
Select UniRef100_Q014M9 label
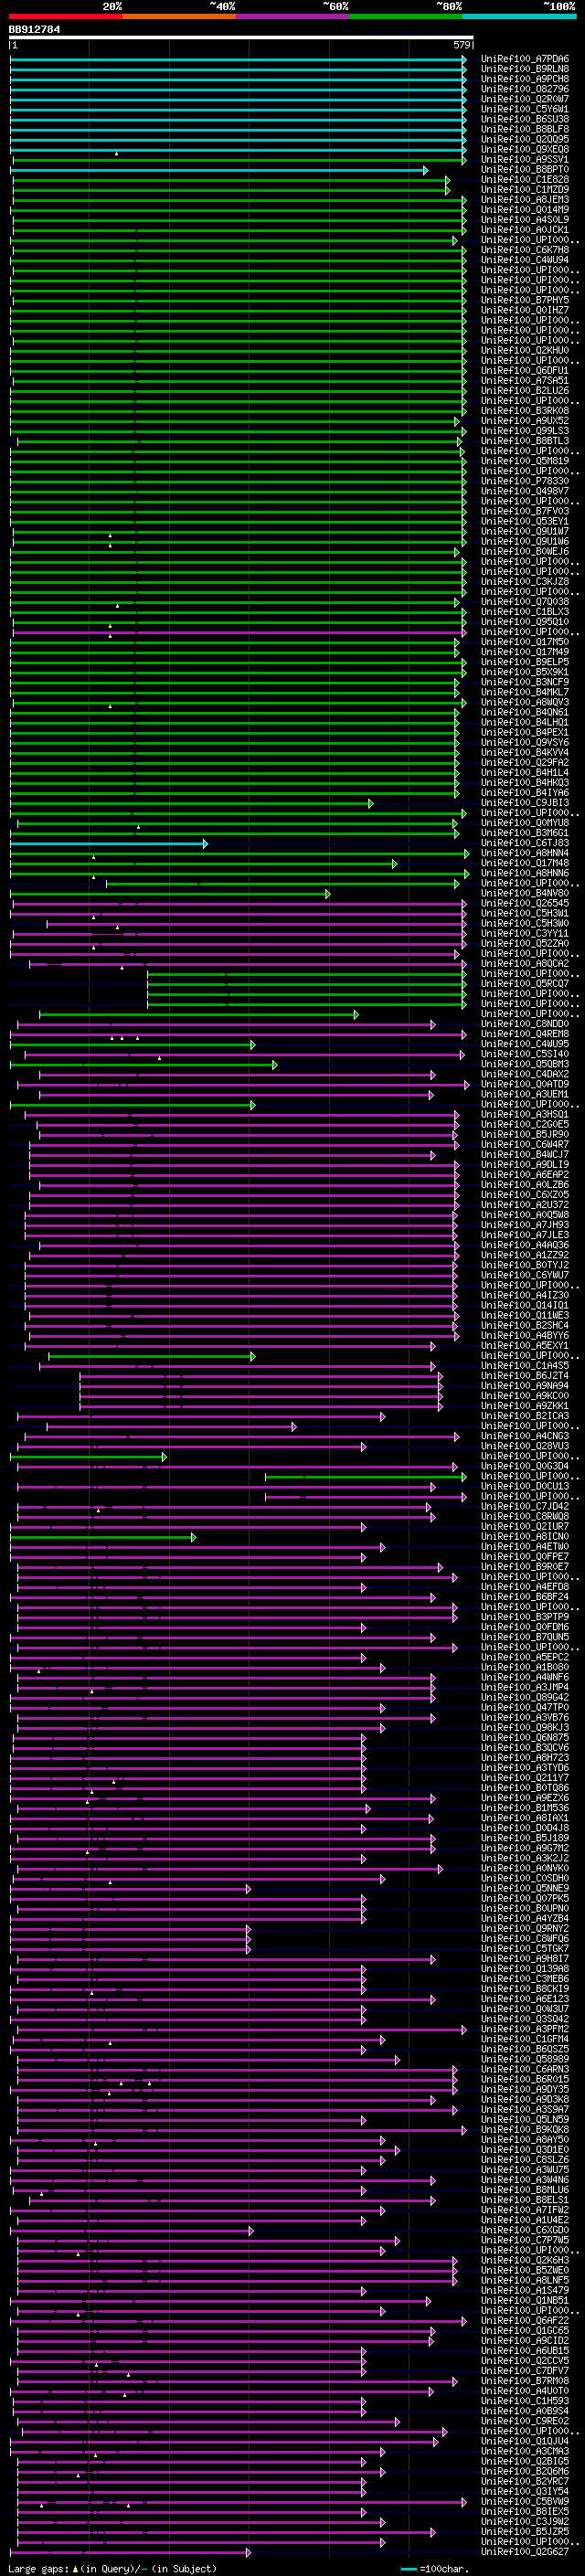point(525,209)
